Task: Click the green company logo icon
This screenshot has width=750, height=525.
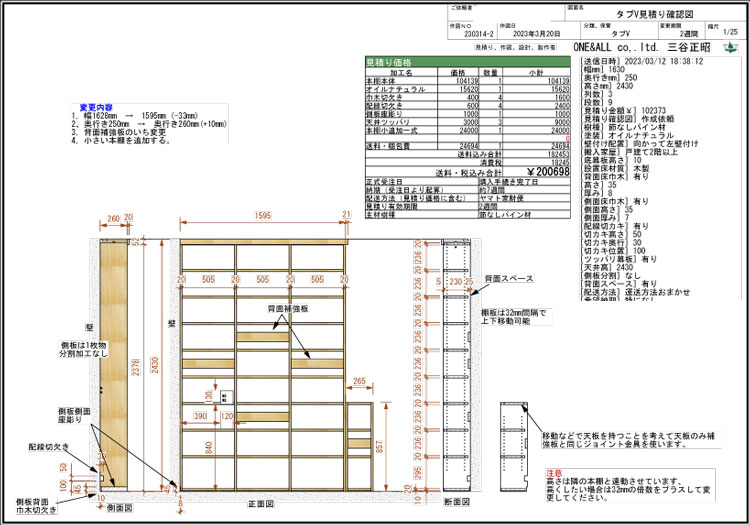Action: pos(732,47)
